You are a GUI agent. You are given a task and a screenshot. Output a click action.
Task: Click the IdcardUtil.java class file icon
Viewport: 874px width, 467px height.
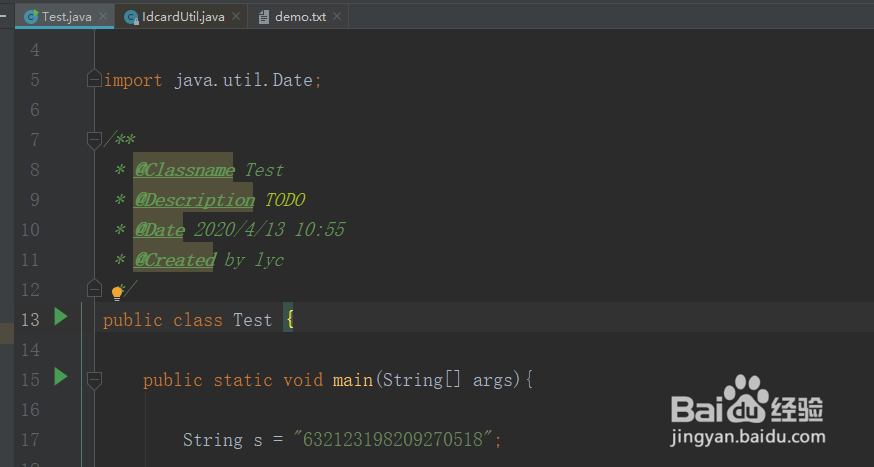(x=131, y=18)
